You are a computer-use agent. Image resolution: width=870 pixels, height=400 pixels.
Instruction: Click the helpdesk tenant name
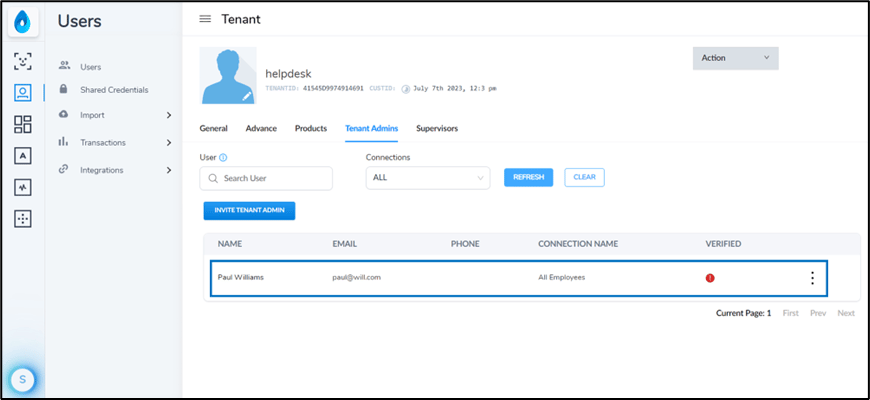(289, 74)
